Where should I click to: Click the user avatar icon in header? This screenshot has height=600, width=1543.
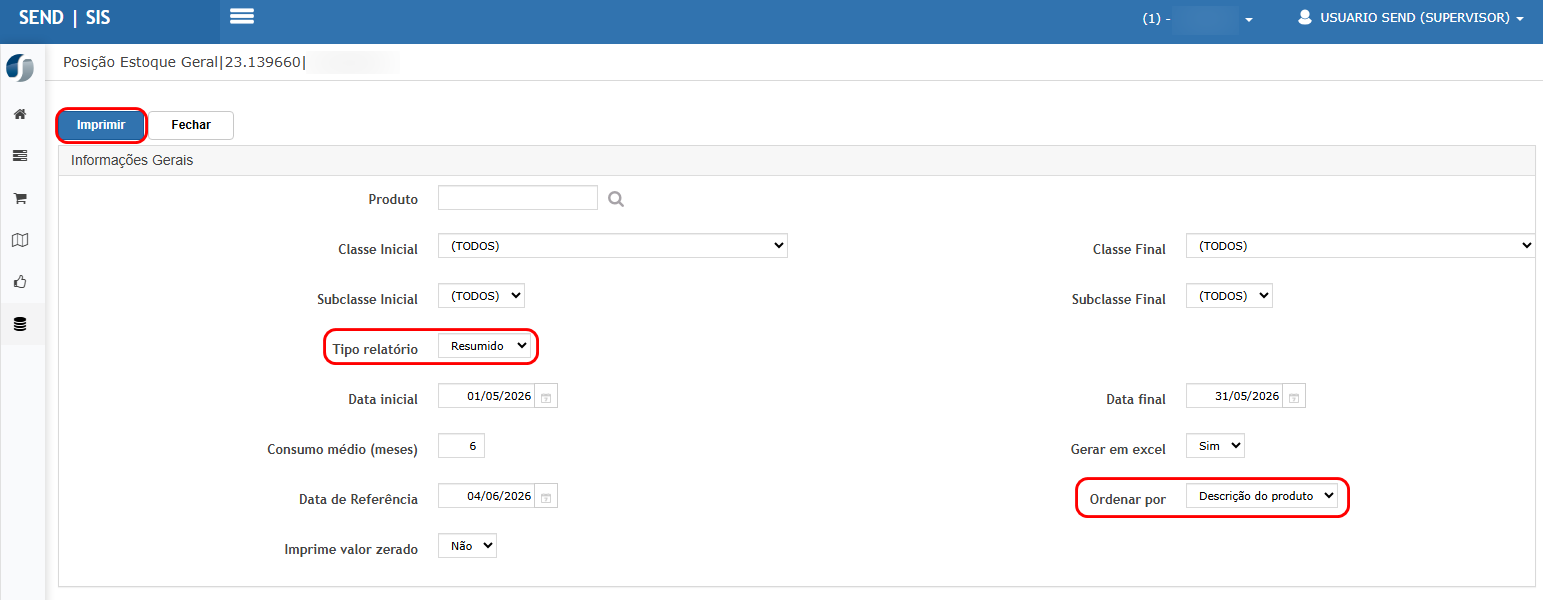[1304, 18]
